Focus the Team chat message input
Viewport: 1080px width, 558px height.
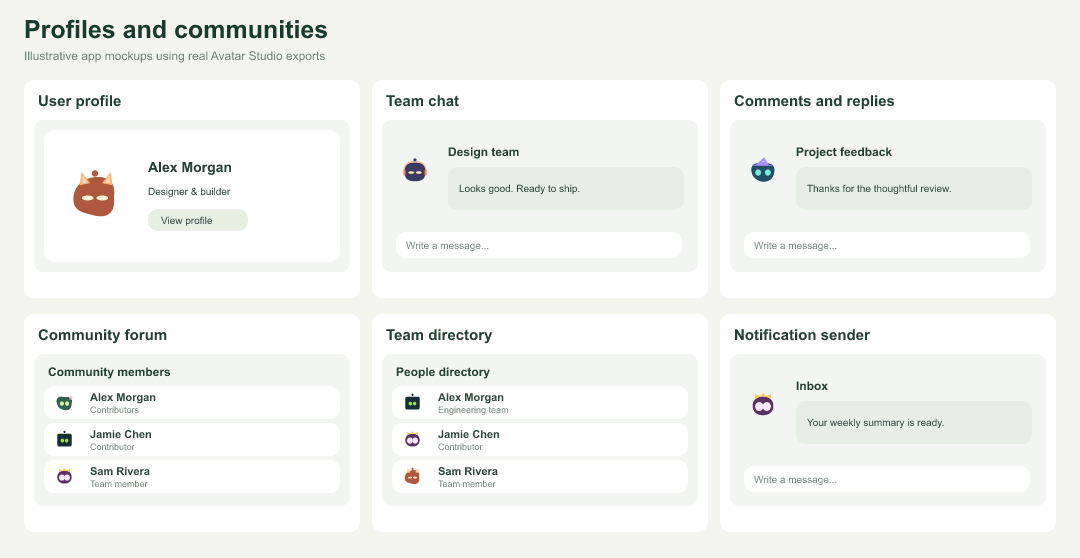[539, 245]
